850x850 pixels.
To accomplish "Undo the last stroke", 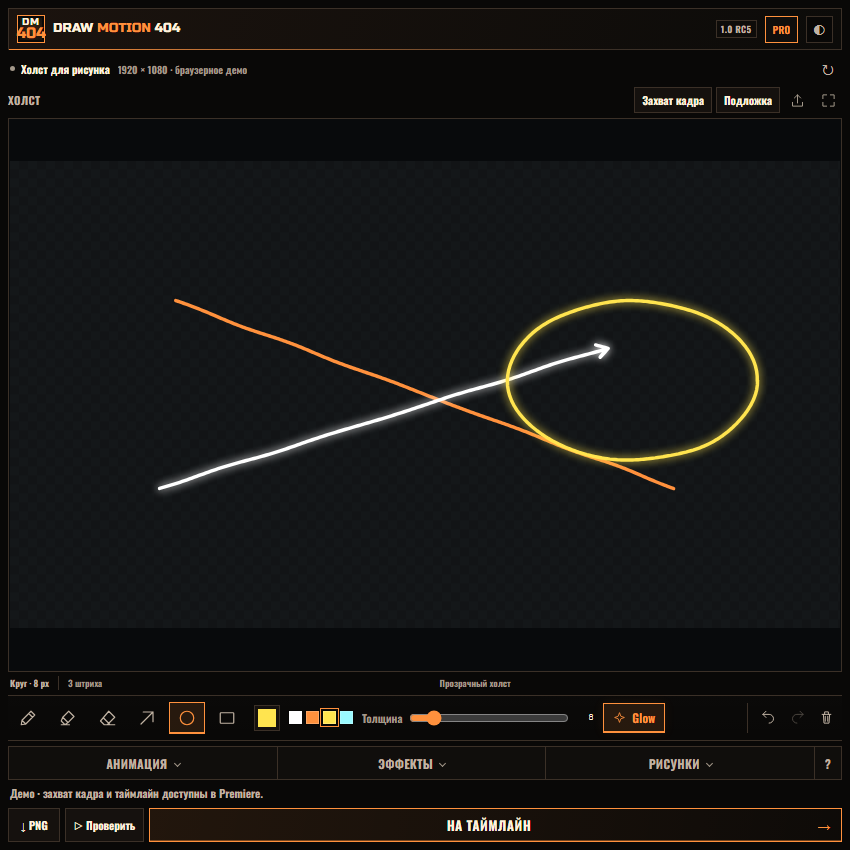I will pos(768,718).
